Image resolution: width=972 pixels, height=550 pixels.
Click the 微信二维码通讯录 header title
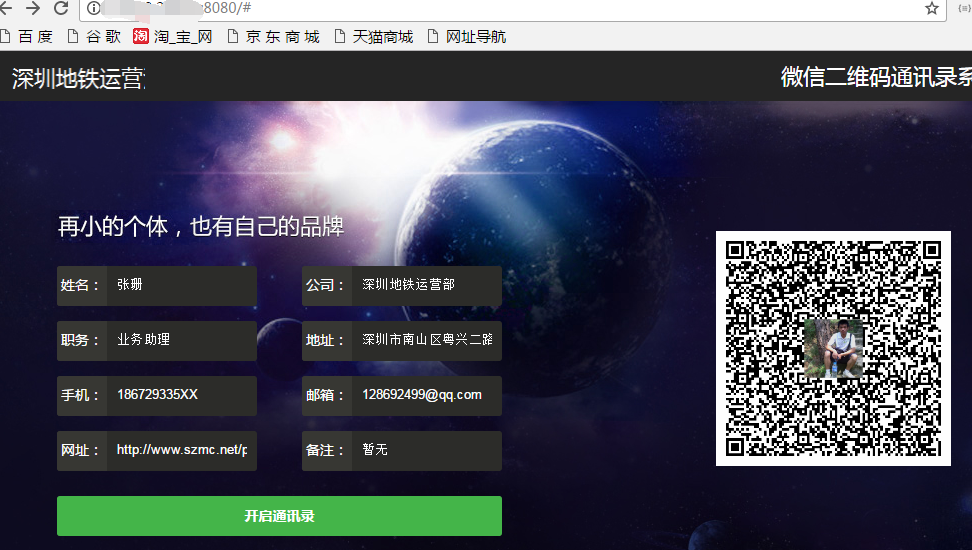coord(876,77)
